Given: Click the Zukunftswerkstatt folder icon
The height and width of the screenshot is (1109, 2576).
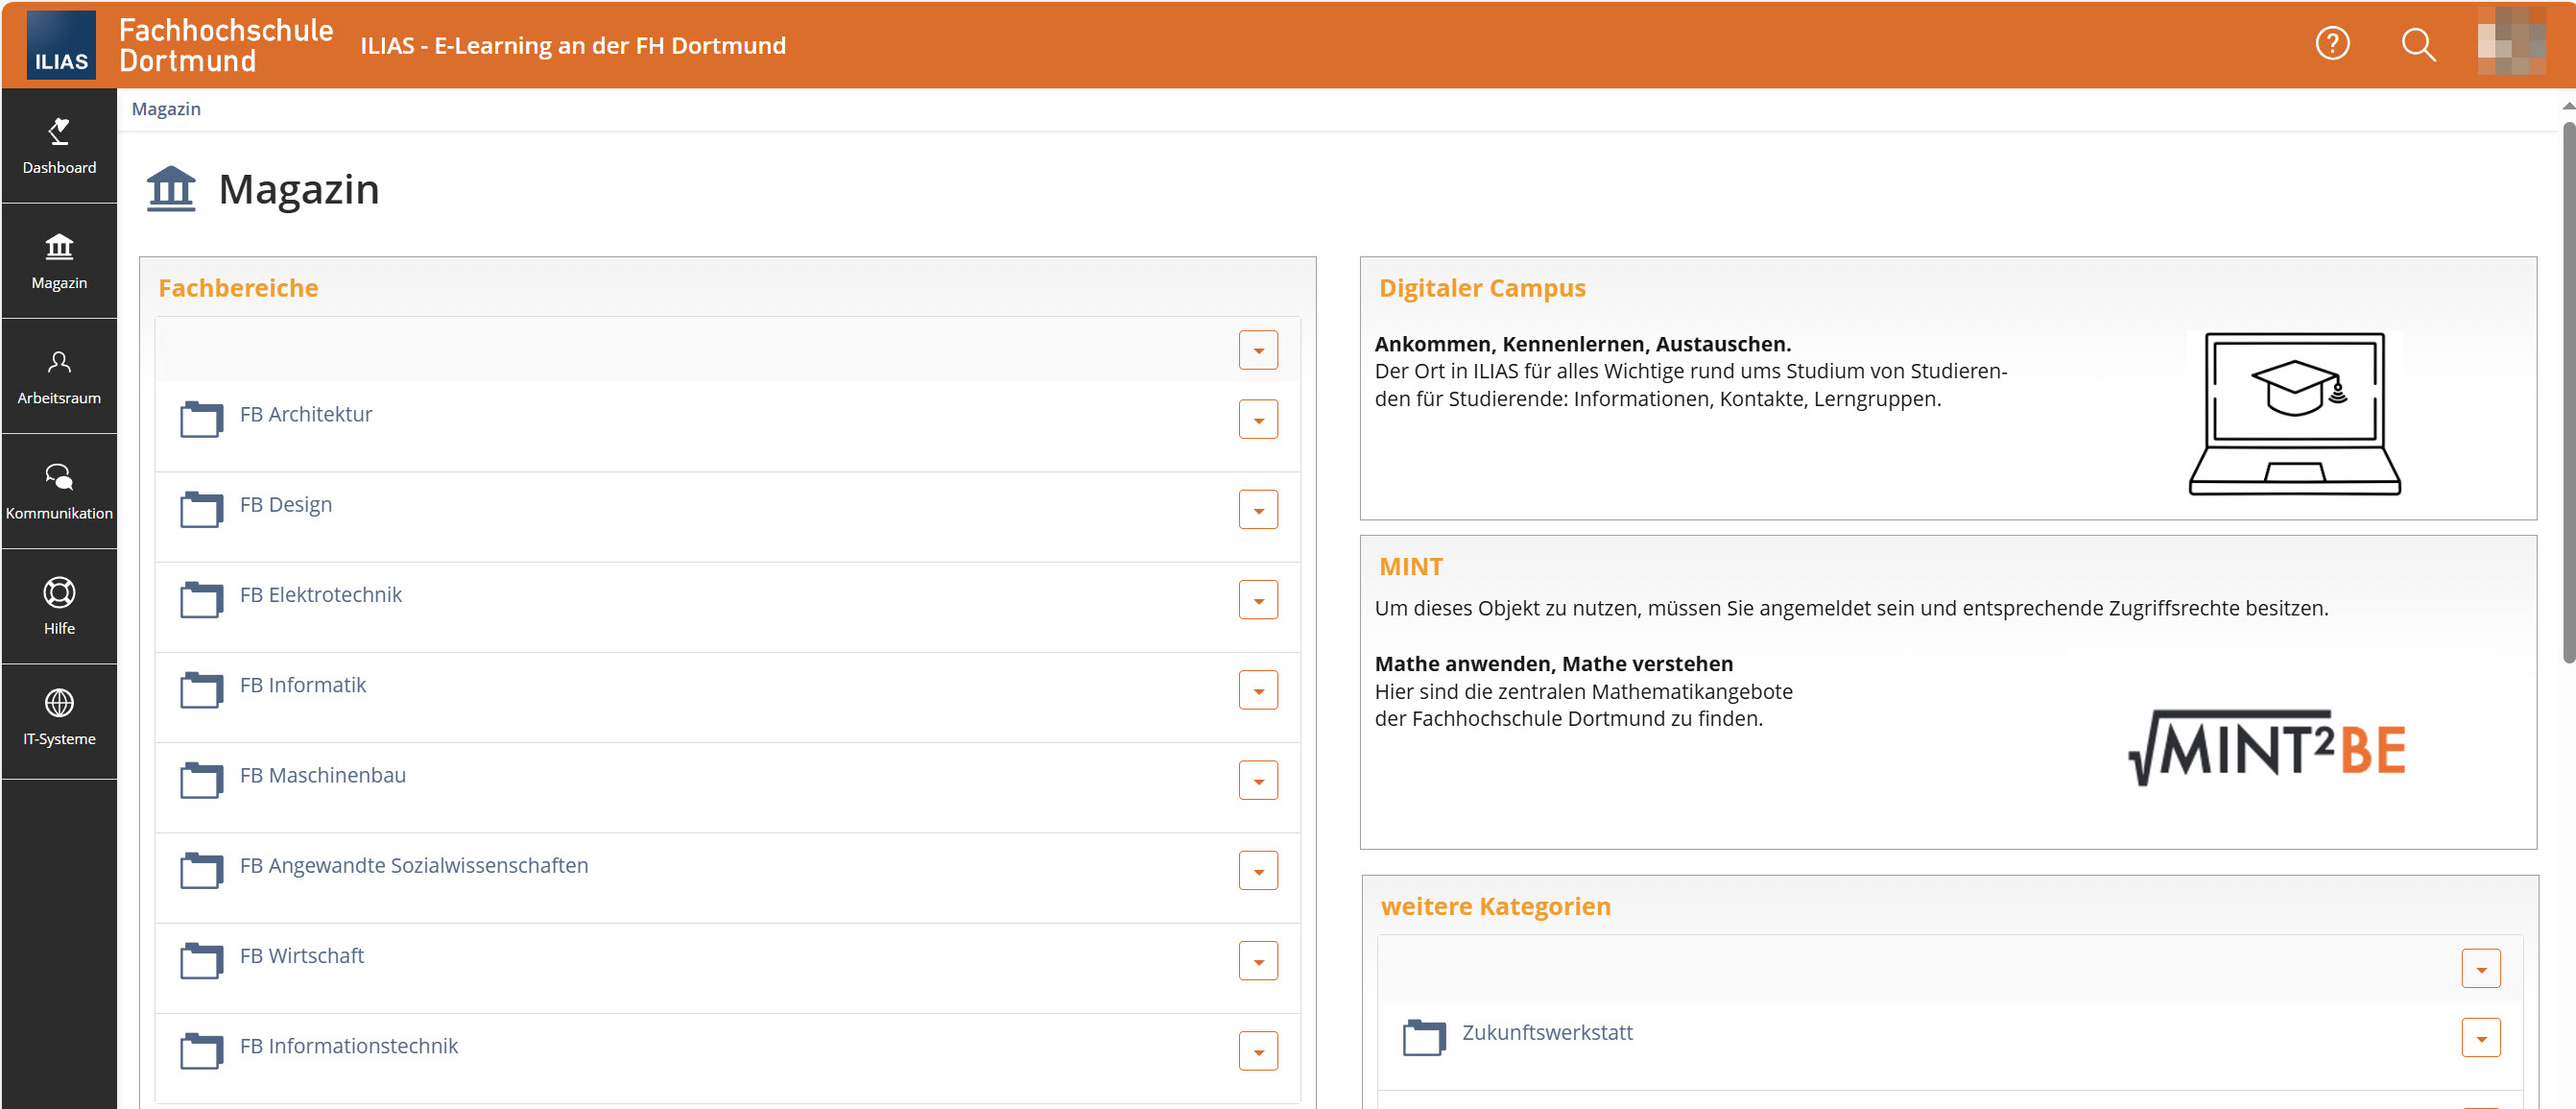Looking at the screenshot, I should coord(1424,1037).
